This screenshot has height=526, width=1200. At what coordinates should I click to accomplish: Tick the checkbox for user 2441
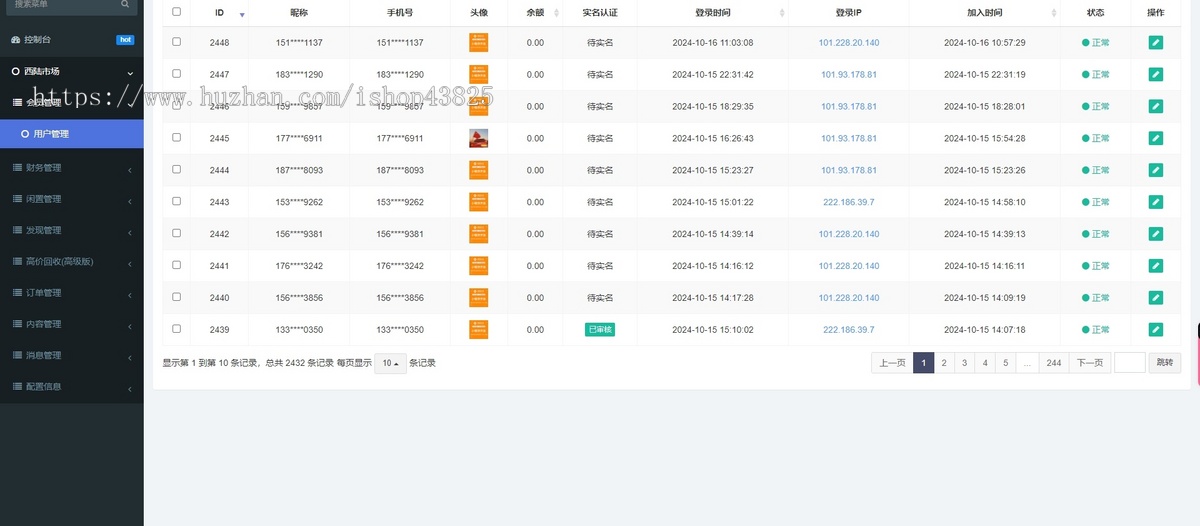click(177, 265)
